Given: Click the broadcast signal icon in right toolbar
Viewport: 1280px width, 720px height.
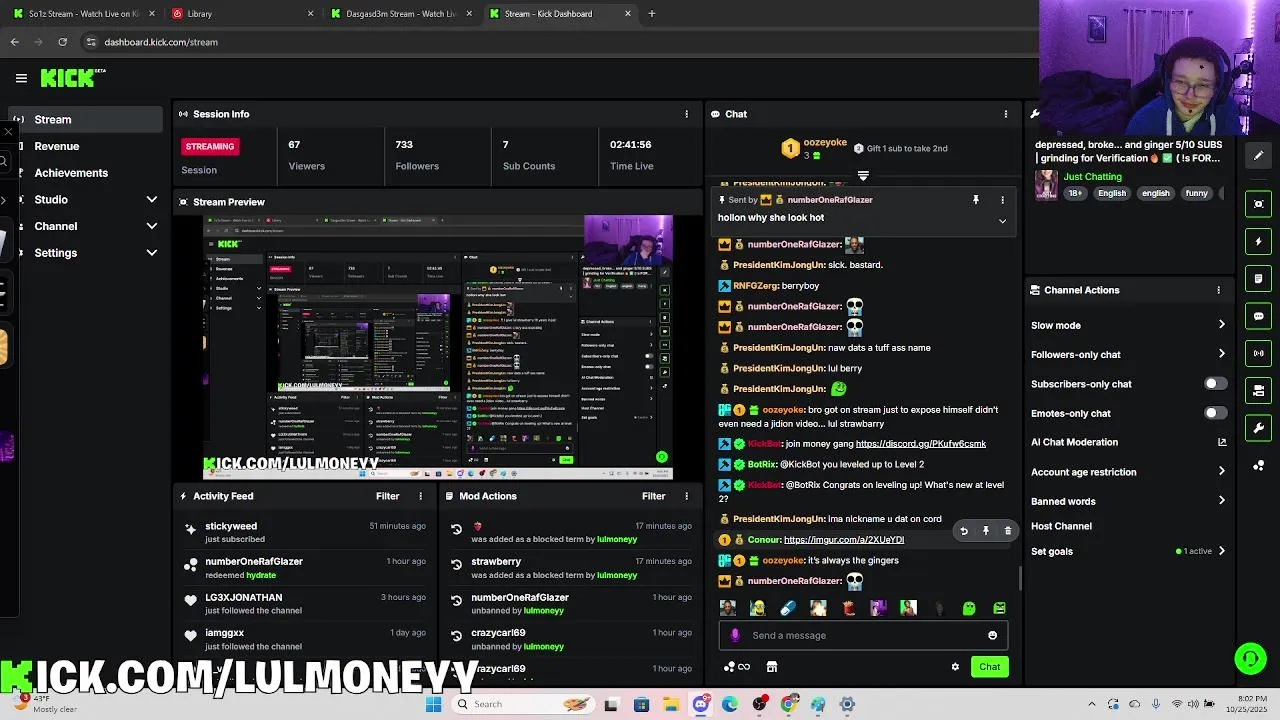Looking at the screenshot, I should [1258, 353].
